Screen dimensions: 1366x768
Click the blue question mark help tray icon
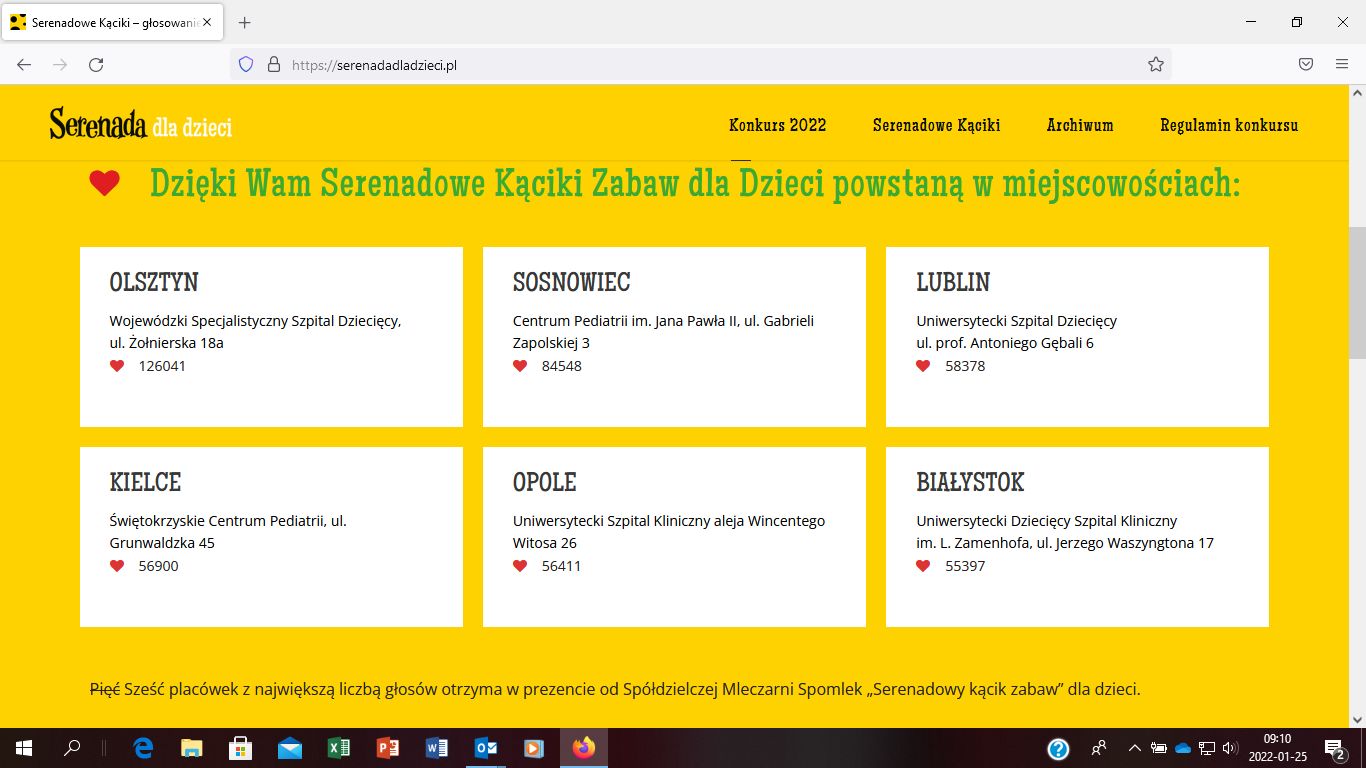pos(1058,748)
